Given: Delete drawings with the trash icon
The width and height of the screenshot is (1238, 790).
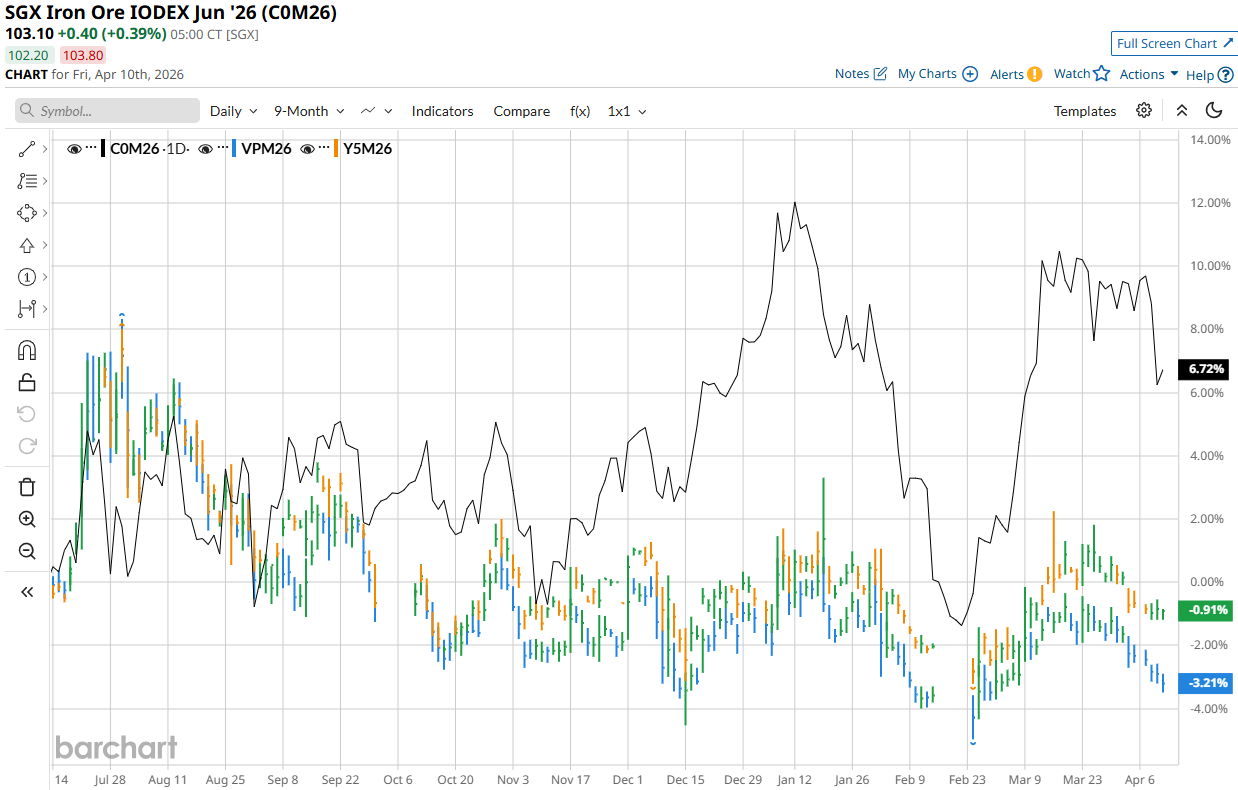Looking at the screenshot, I should [27, 487].
